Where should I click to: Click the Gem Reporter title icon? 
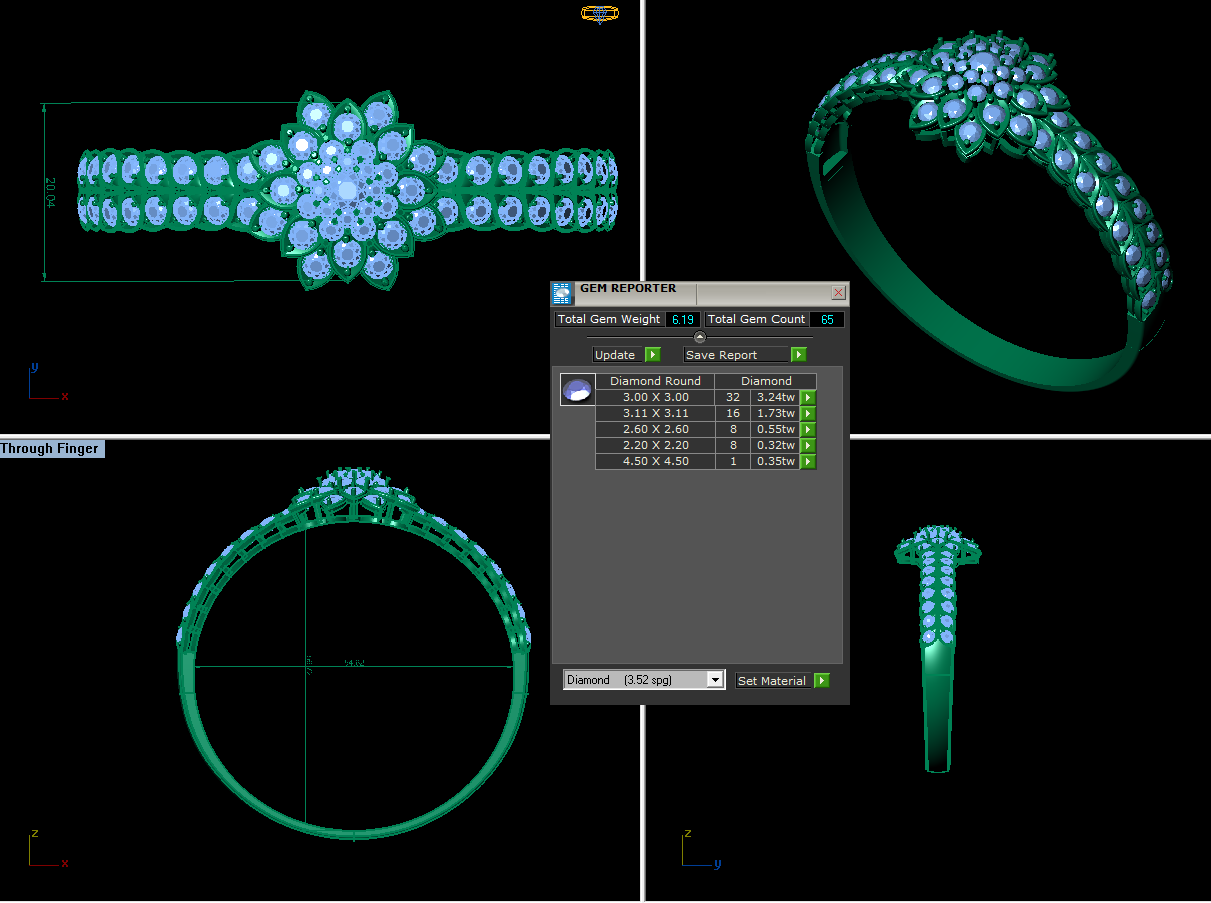pyautogui.click(x=562, y=293)
